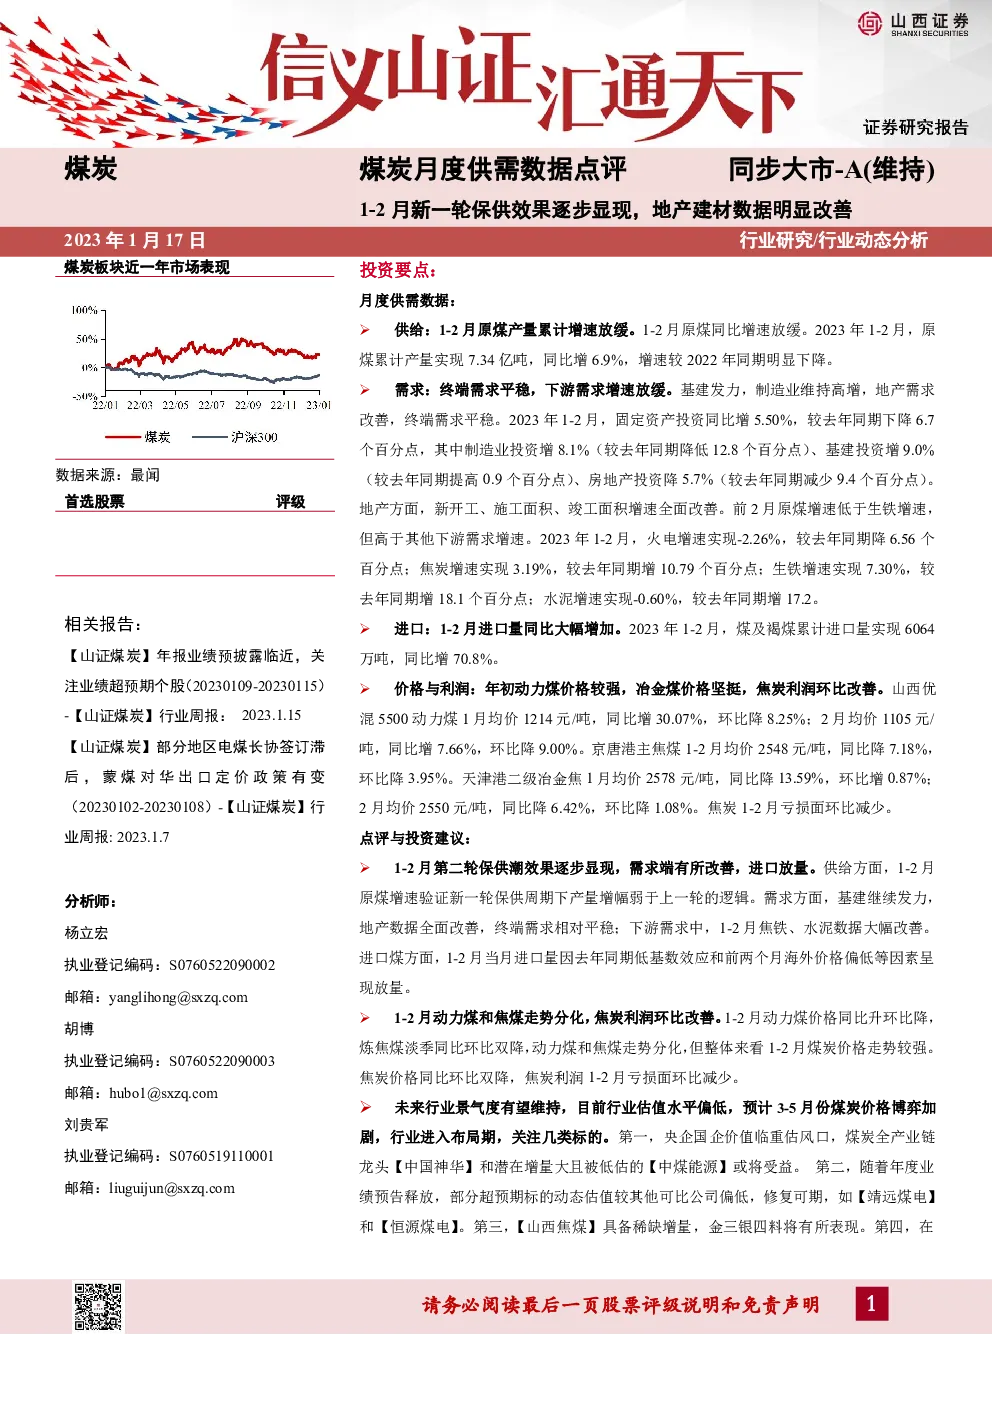
Task: Click the email liuguijun@sxzq.com
Action: 172,1188
